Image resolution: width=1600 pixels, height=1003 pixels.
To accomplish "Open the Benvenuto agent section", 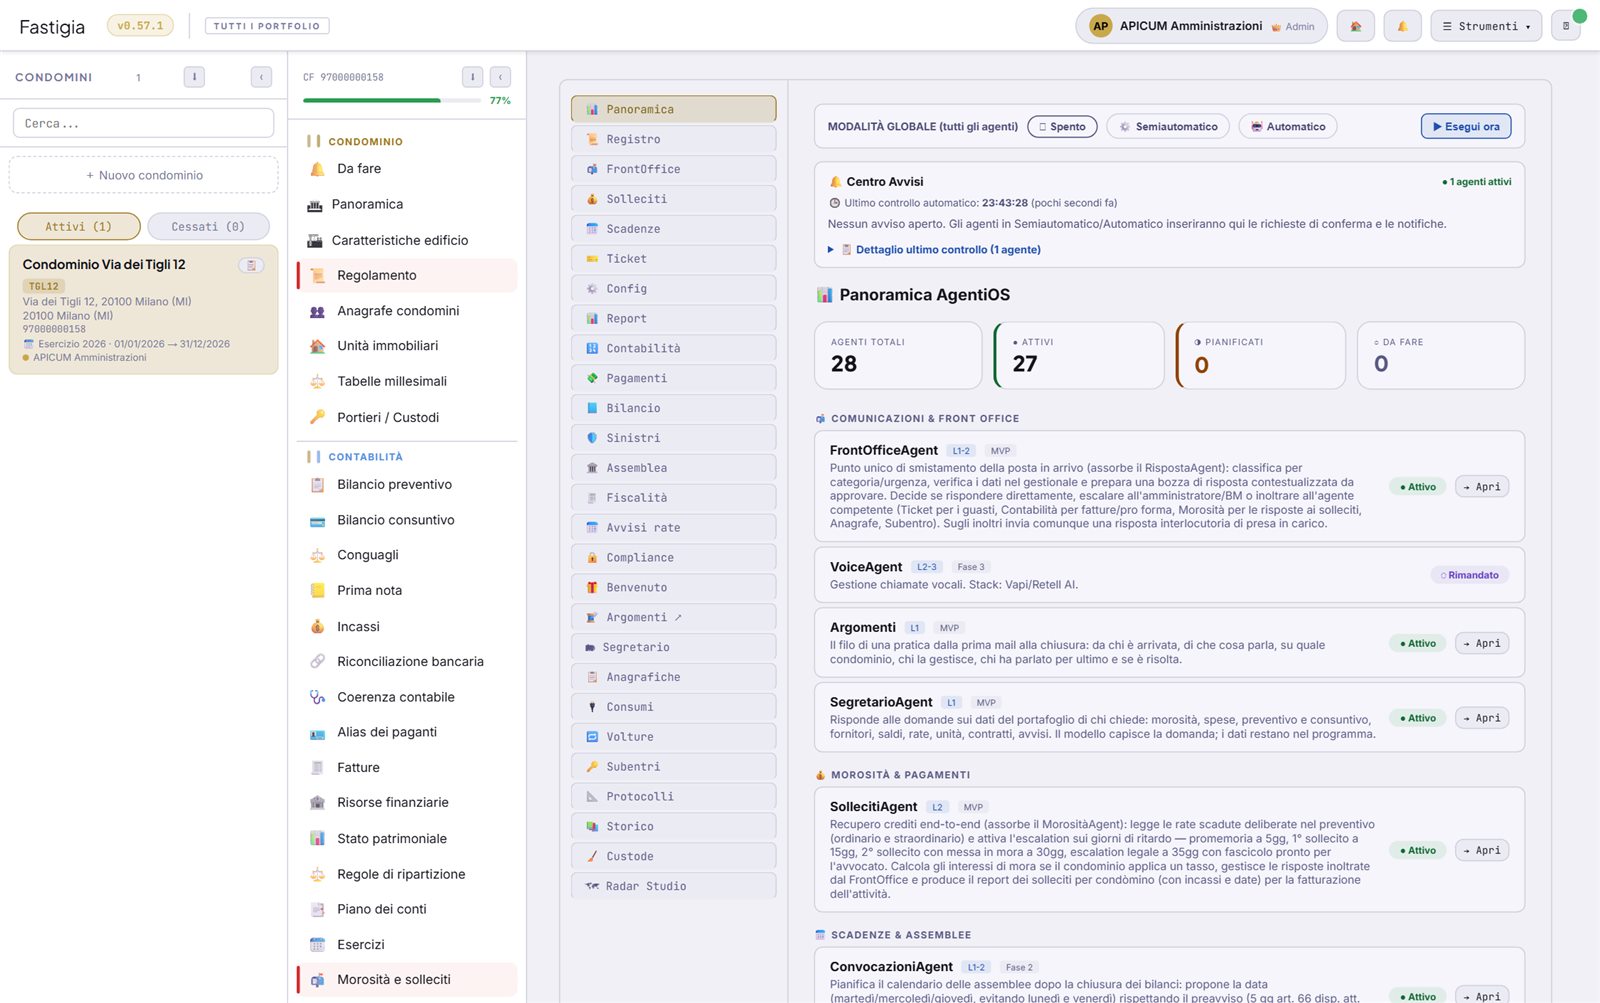I will (x=674, y=588).
